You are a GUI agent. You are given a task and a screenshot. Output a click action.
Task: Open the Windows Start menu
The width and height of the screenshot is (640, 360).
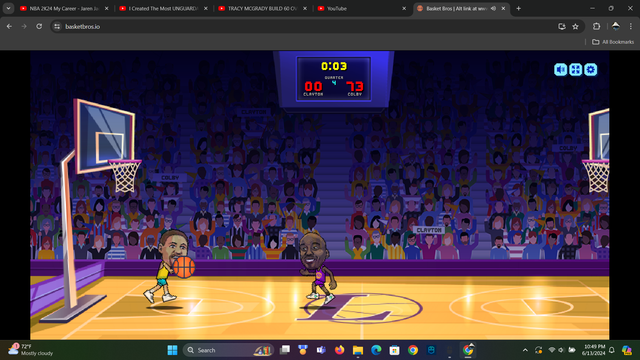172,350
